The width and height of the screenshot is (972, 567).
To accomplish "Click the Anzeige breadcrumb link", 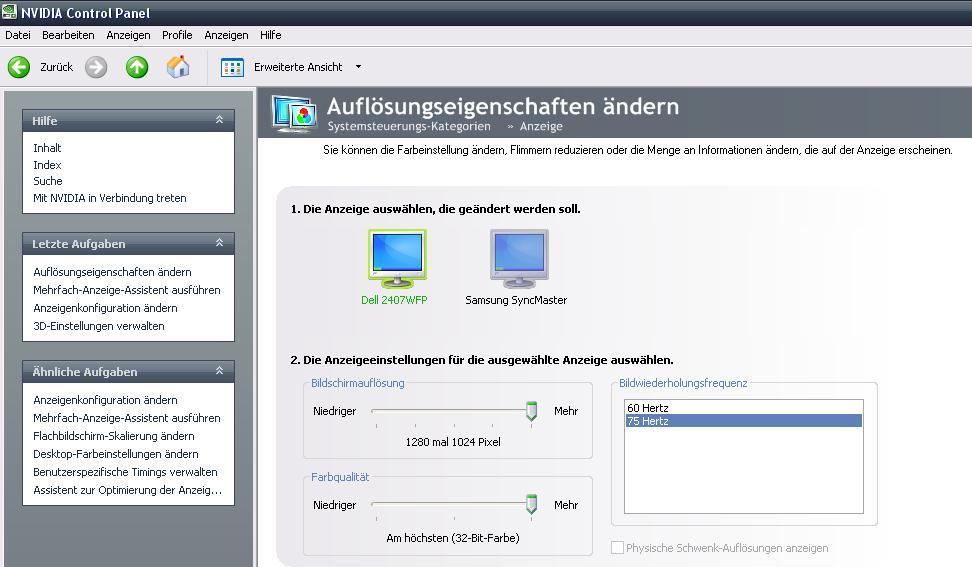I will click(x=541, y=126).
